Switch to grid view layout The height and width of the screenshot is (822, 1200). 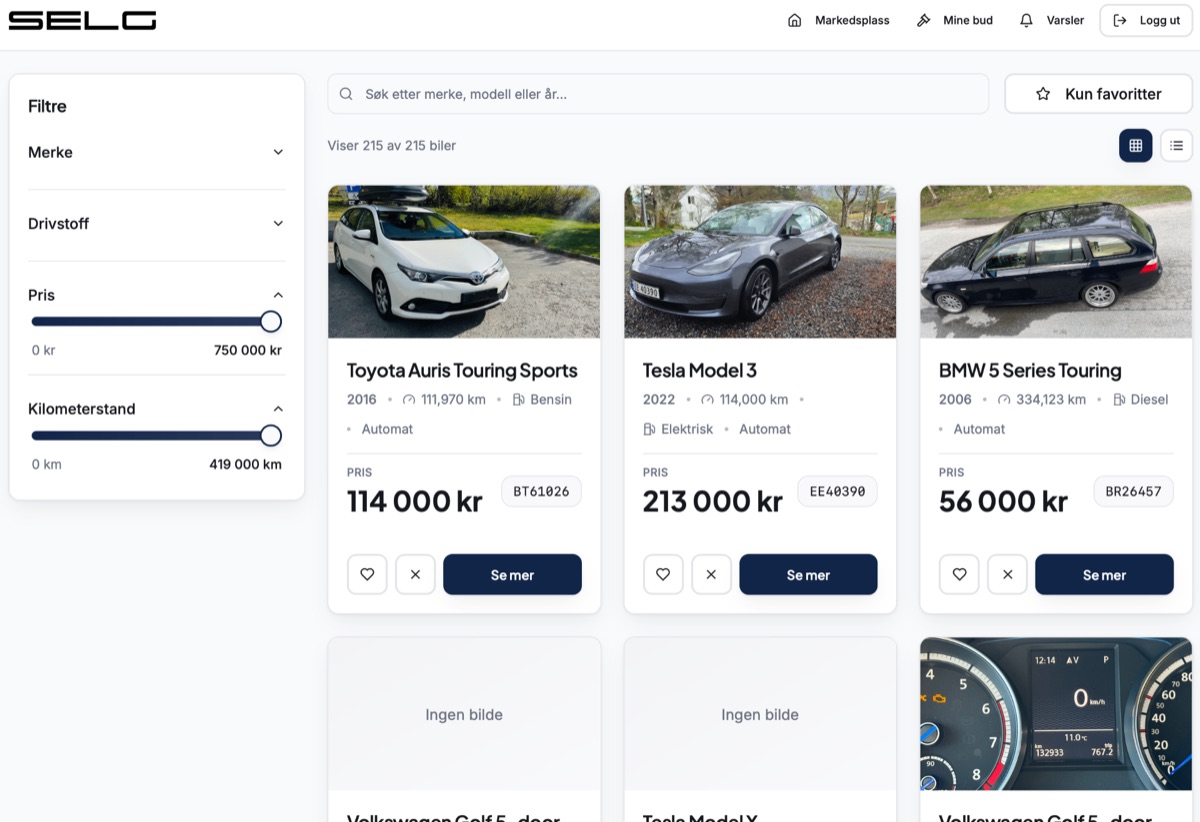(1135, 146)
